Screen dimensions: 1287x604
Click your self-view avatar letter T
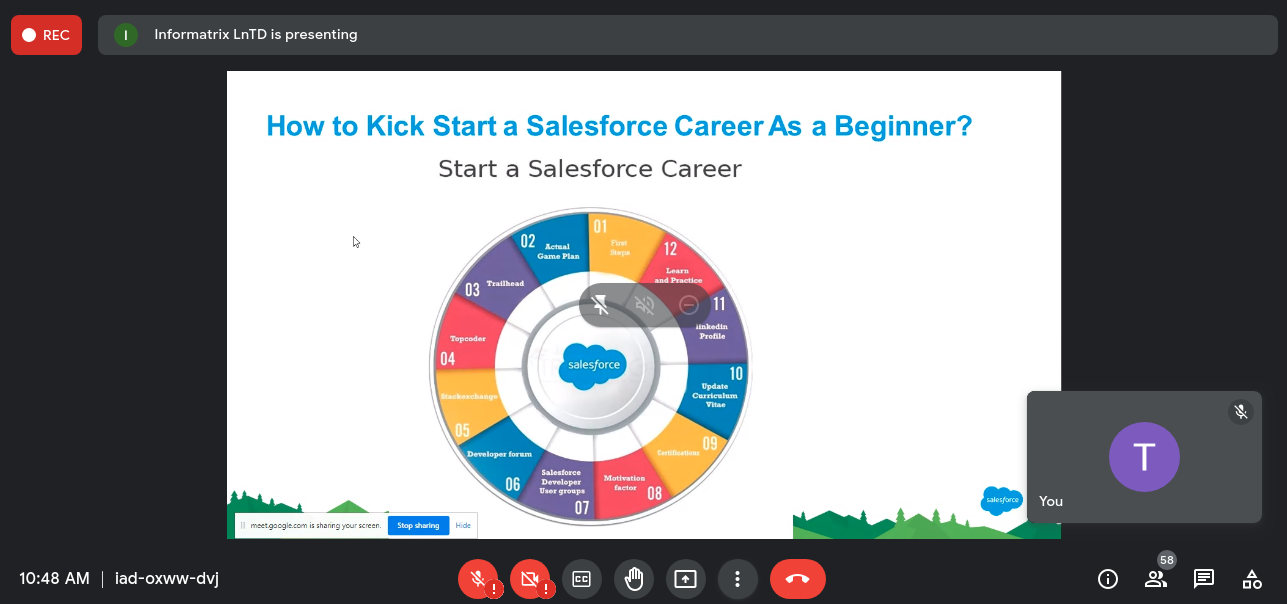(1144, 457)
